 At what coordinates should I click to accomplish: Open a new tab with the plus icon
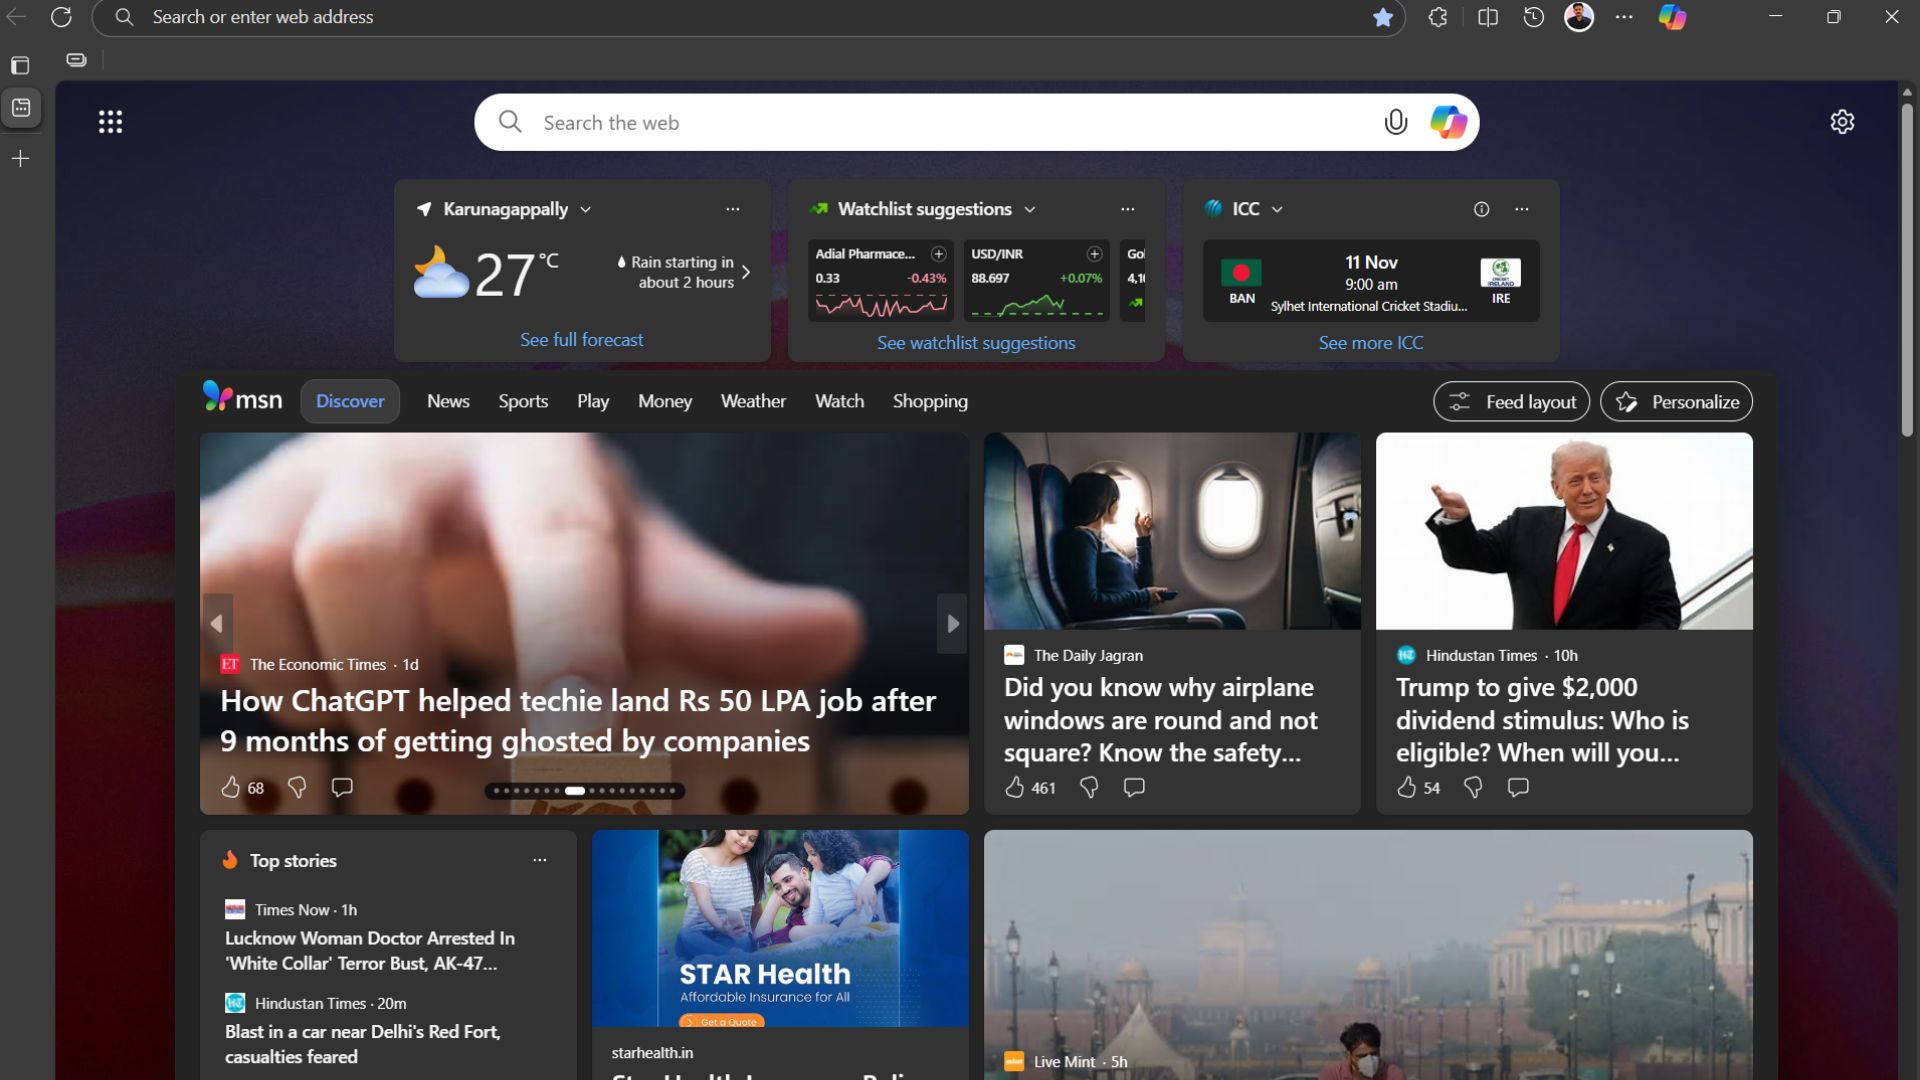[20, 158]
